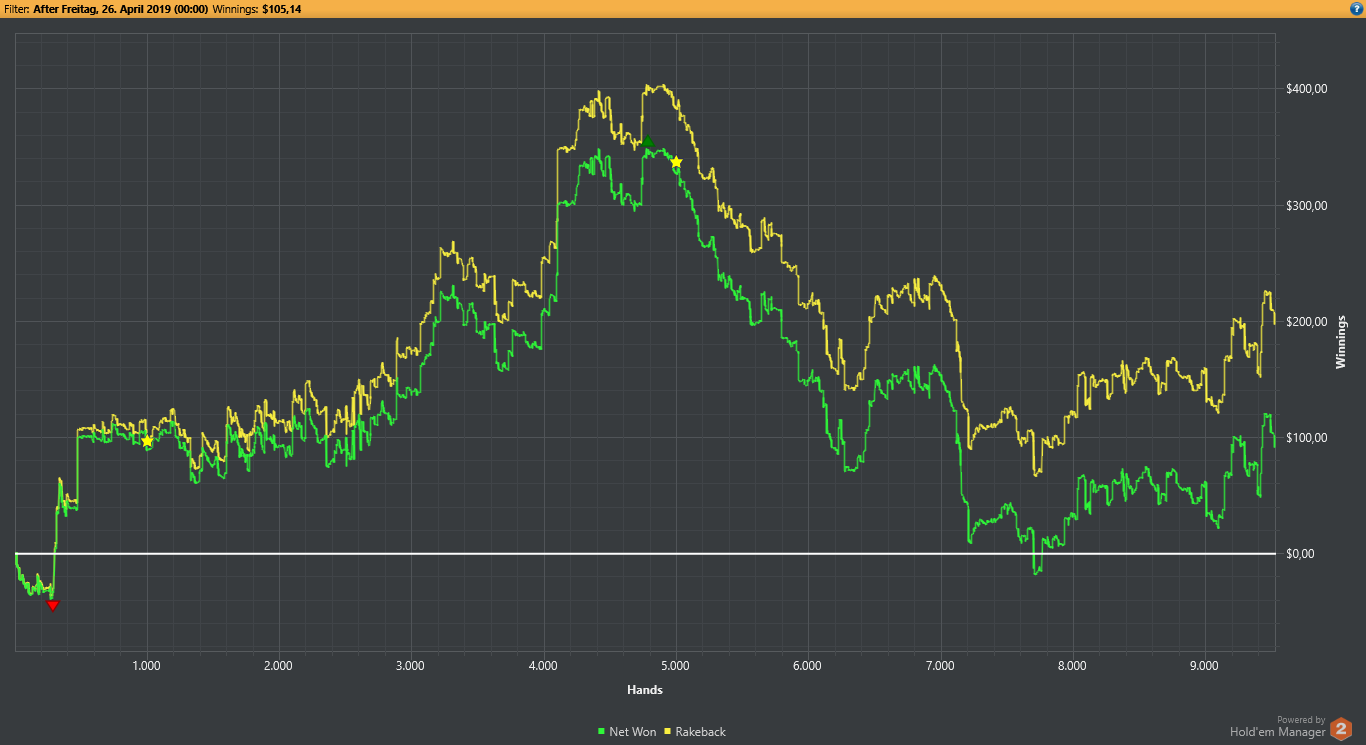Click the 'Filter:' label in the header
The width and height of the screenshot is (1366, 745).
click(18, 9)
